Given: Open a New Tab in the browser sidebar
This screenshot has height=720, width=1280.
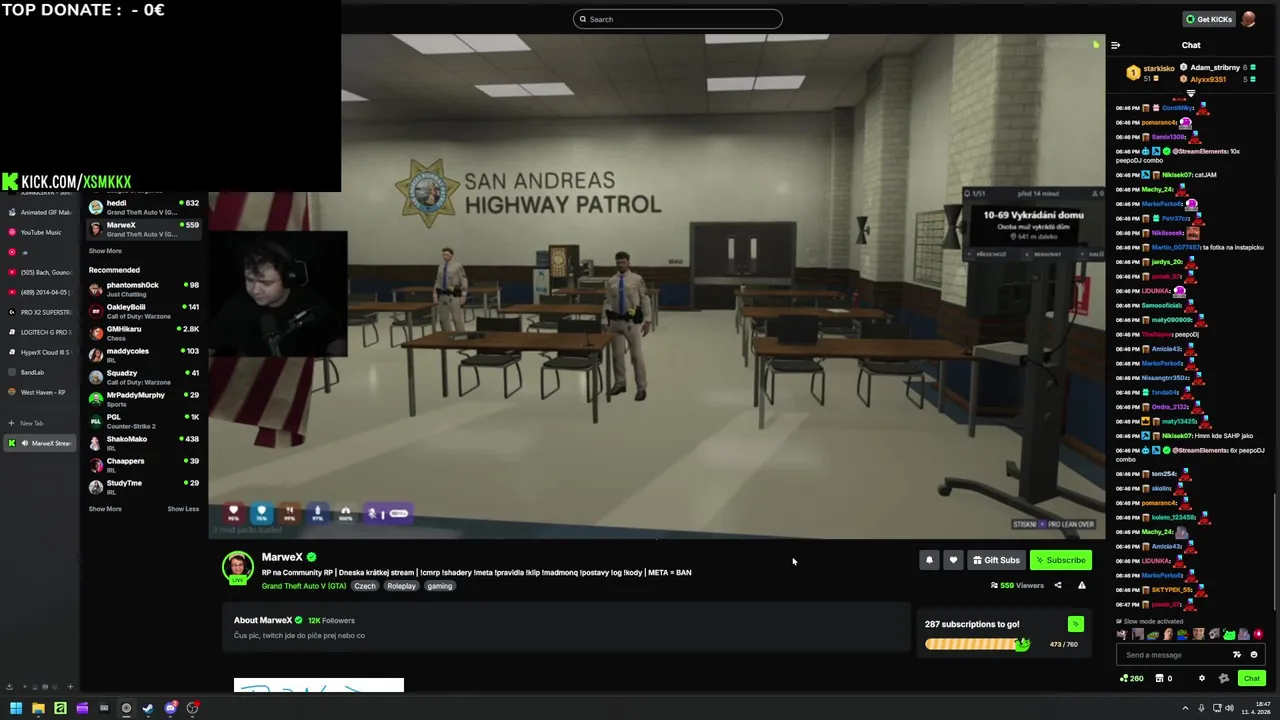Looking at the screenshot, I should pyautogui.click(x=40, y=423).
